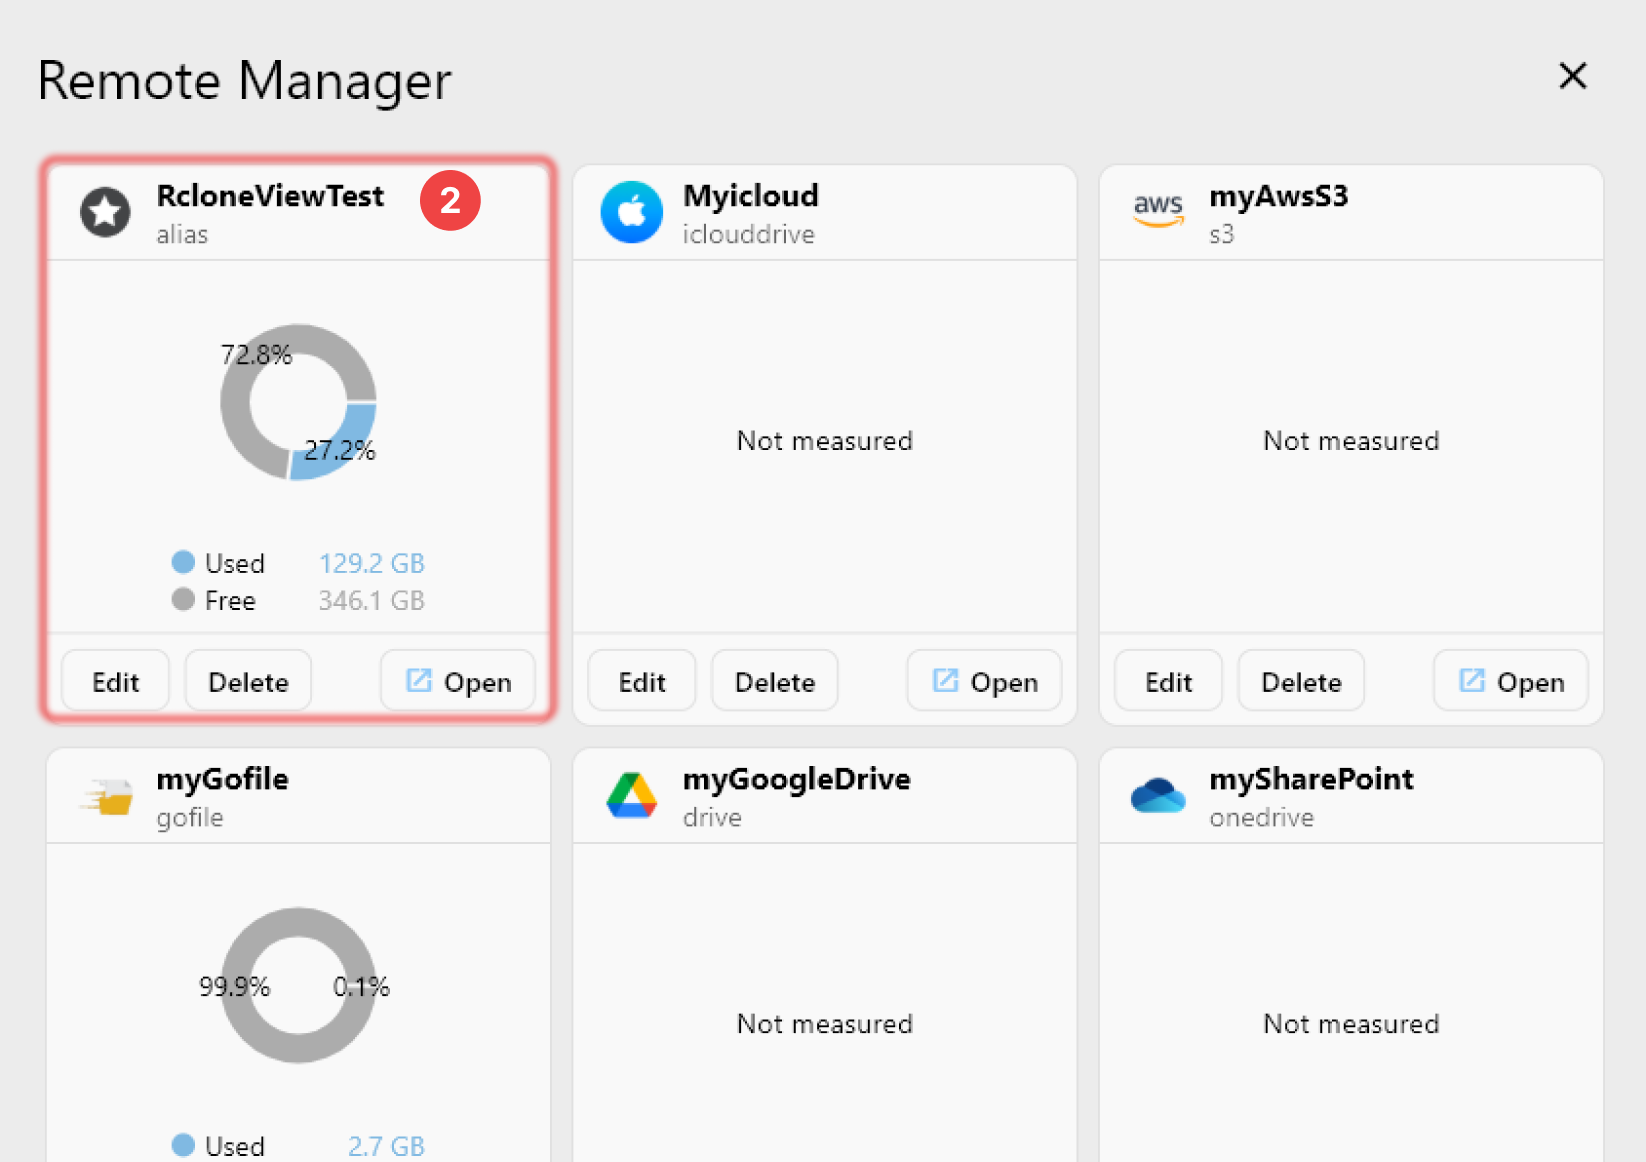Screen dimensions: 1646x1162
Task: Click the external-link icon on myAwsS3's Open button
Action: 1471,680
